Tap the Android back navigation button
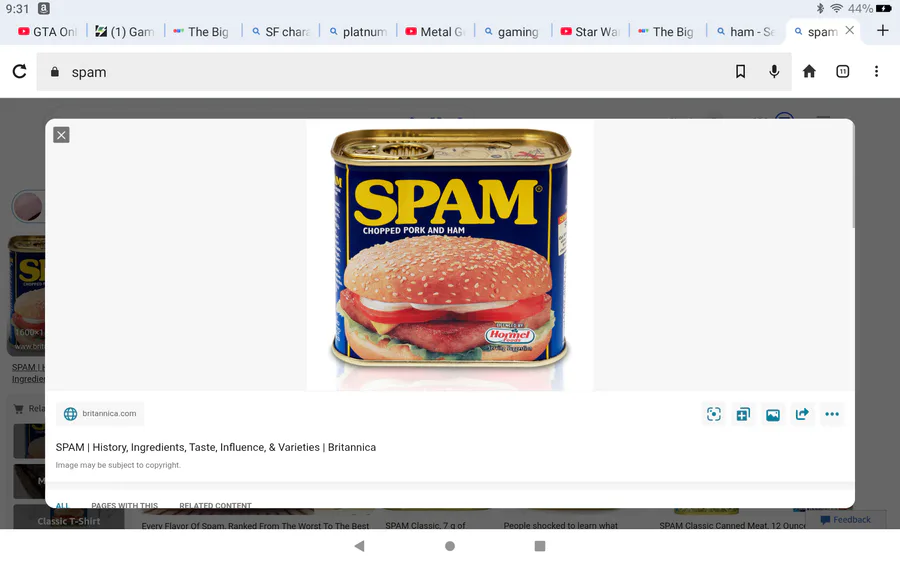 359,546
